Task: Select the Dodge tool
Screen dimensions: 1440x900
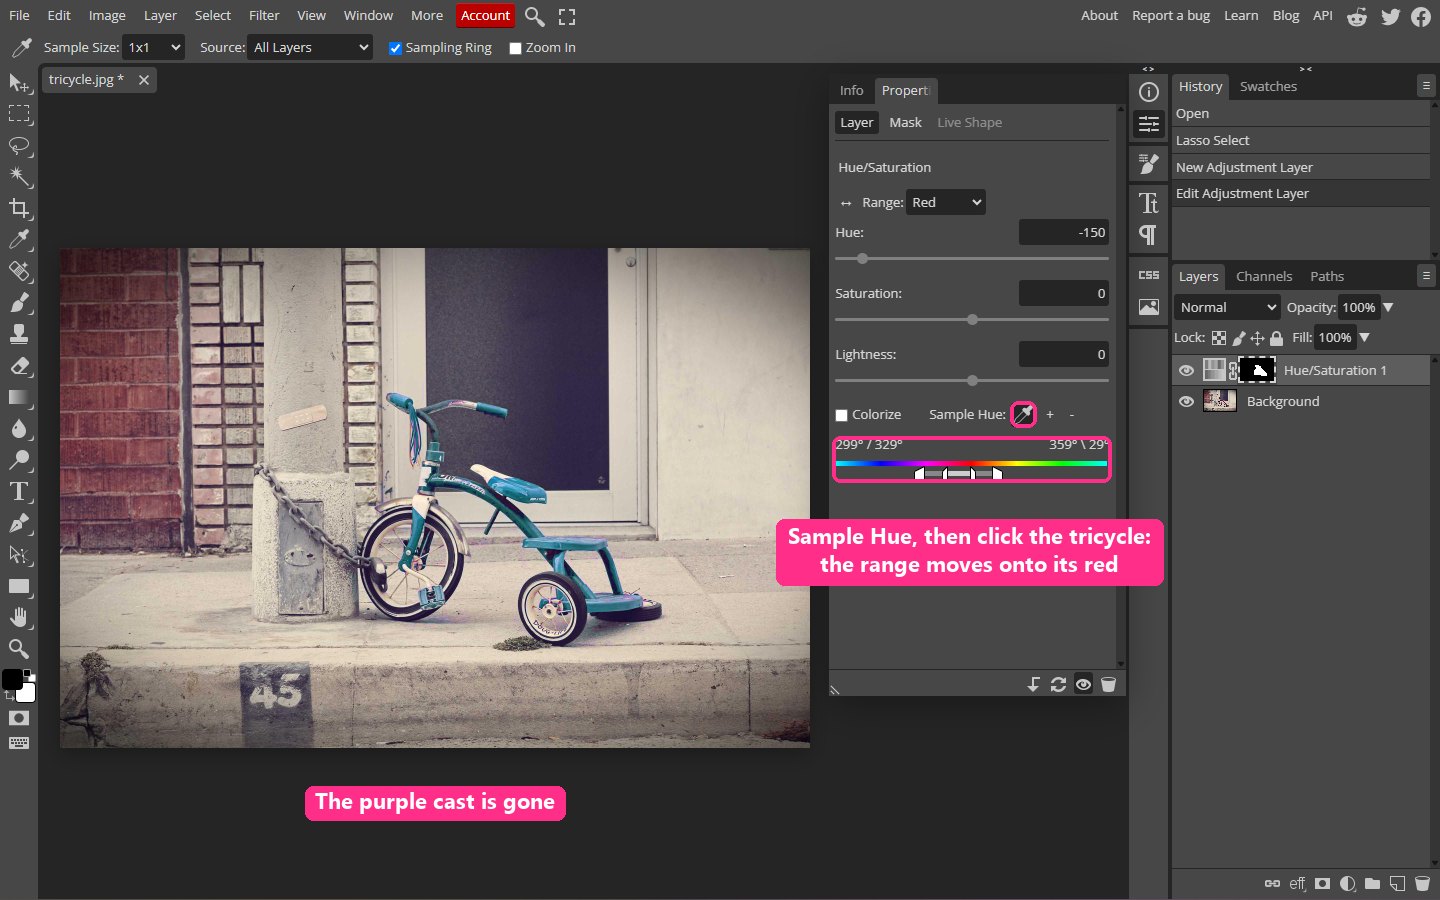Action: click(19, 460)
